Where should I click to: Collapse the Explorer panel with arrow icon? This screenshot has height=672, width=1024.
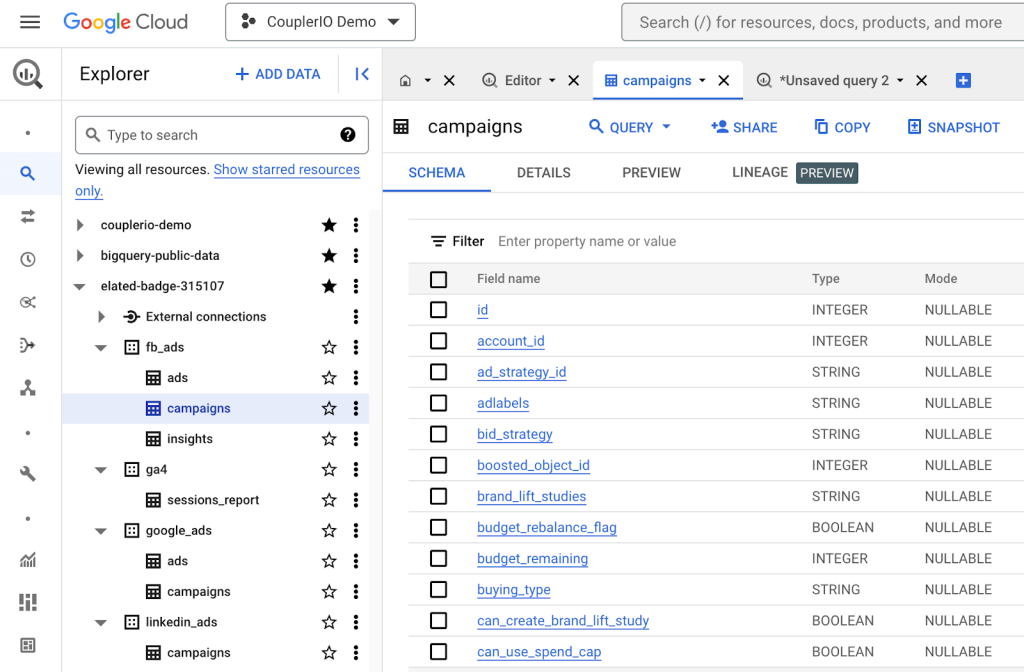[361, 74]
